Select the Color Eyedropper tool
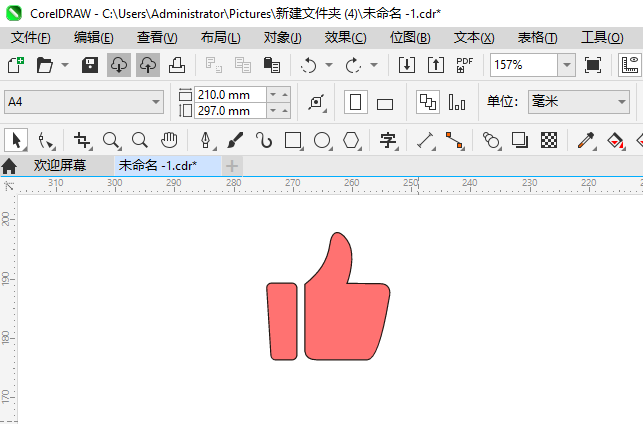643x424 pixels. point(586,141)
